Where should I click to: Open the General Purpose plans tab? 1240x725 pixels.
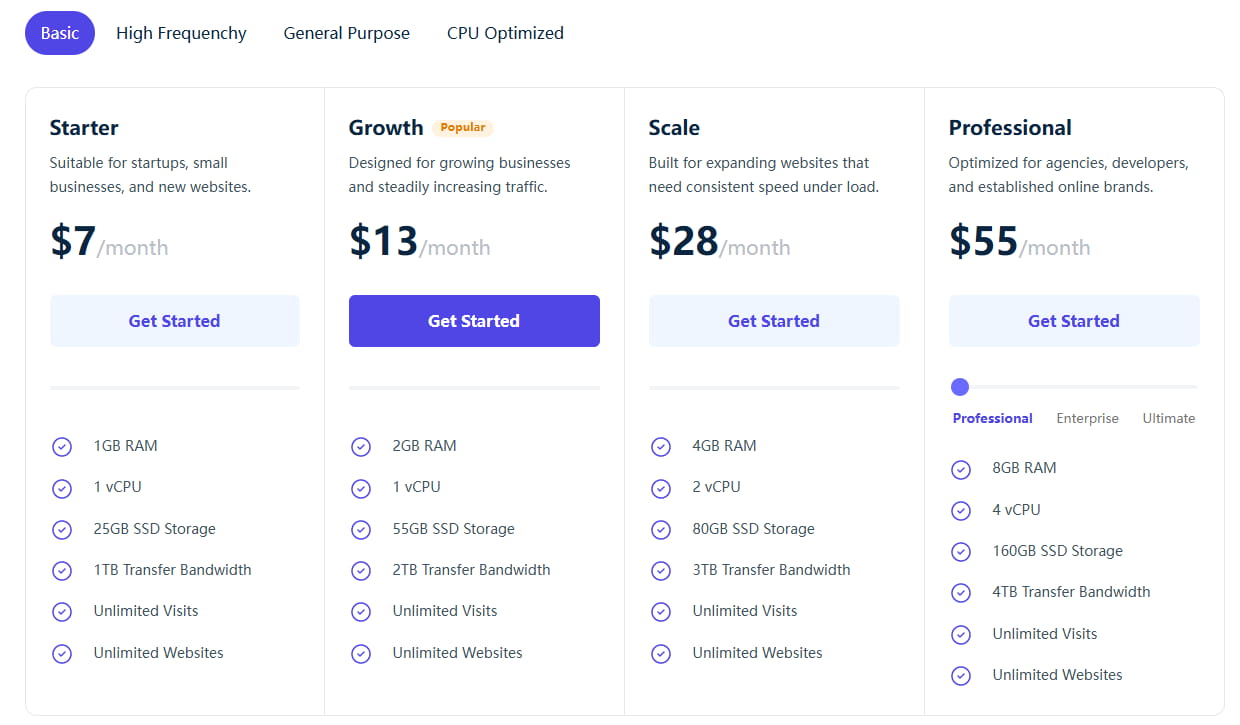pyautogui.click(x=346, y=33)
